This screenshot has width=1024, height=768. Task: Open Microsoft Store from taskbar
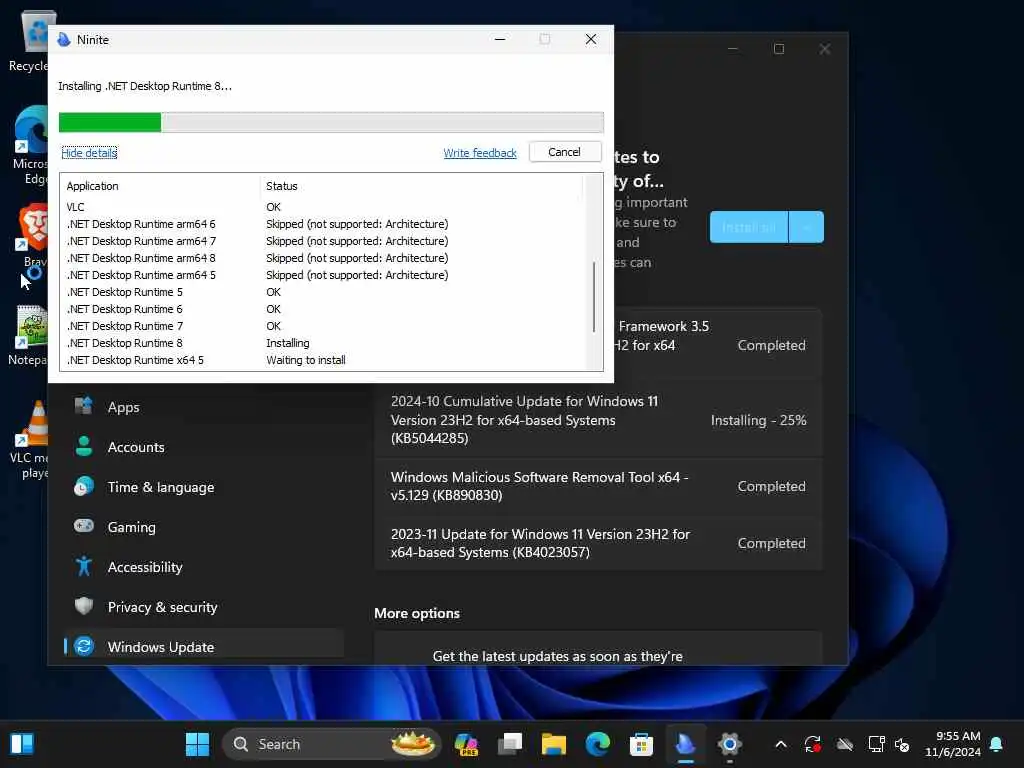click(641, 744)
